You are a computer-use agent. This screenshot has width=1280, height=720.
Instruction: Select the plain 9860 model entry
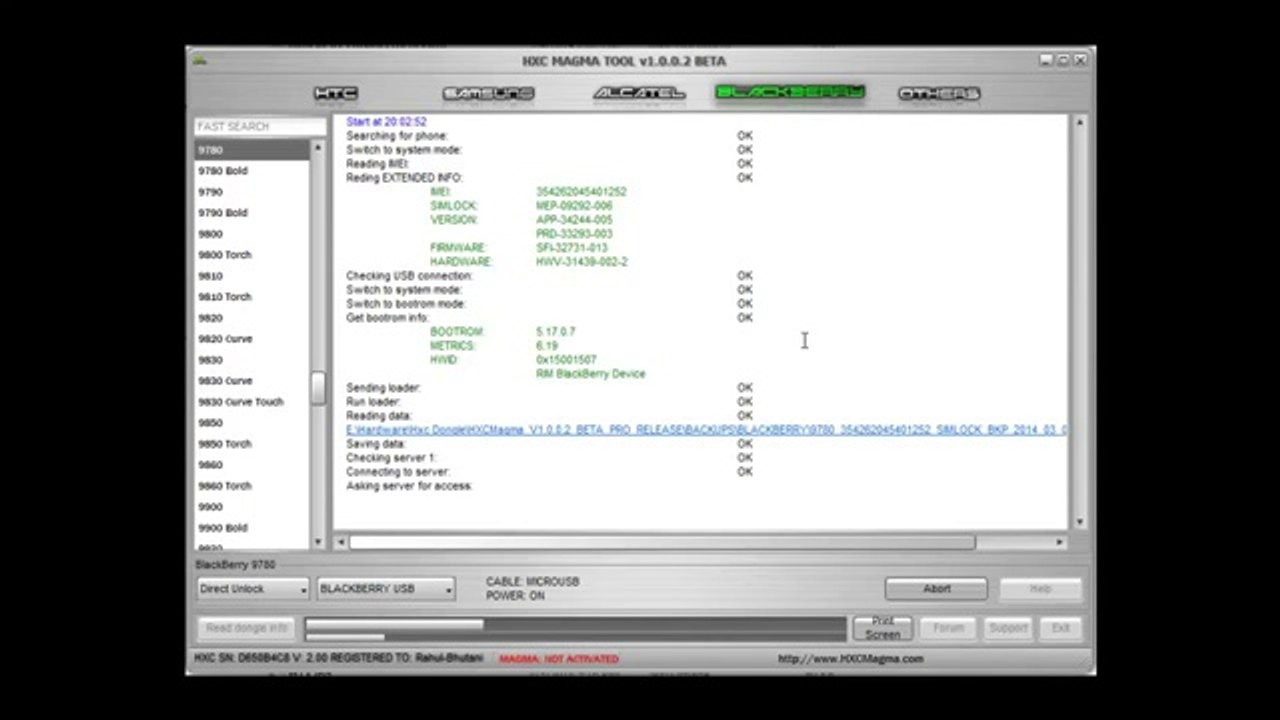(x=252, y=465)
